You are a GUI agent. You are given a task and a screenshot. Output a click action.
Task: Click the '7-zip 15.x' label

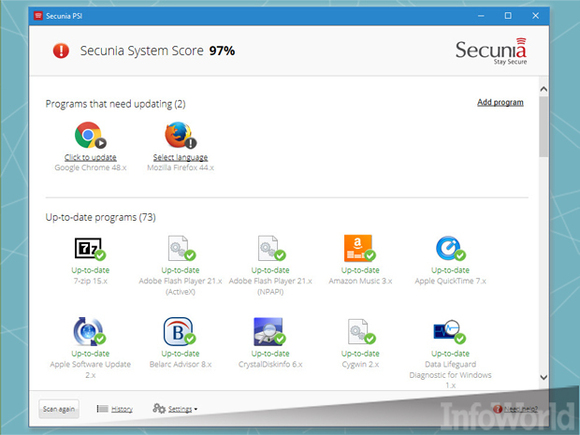[x=90, y=281]
